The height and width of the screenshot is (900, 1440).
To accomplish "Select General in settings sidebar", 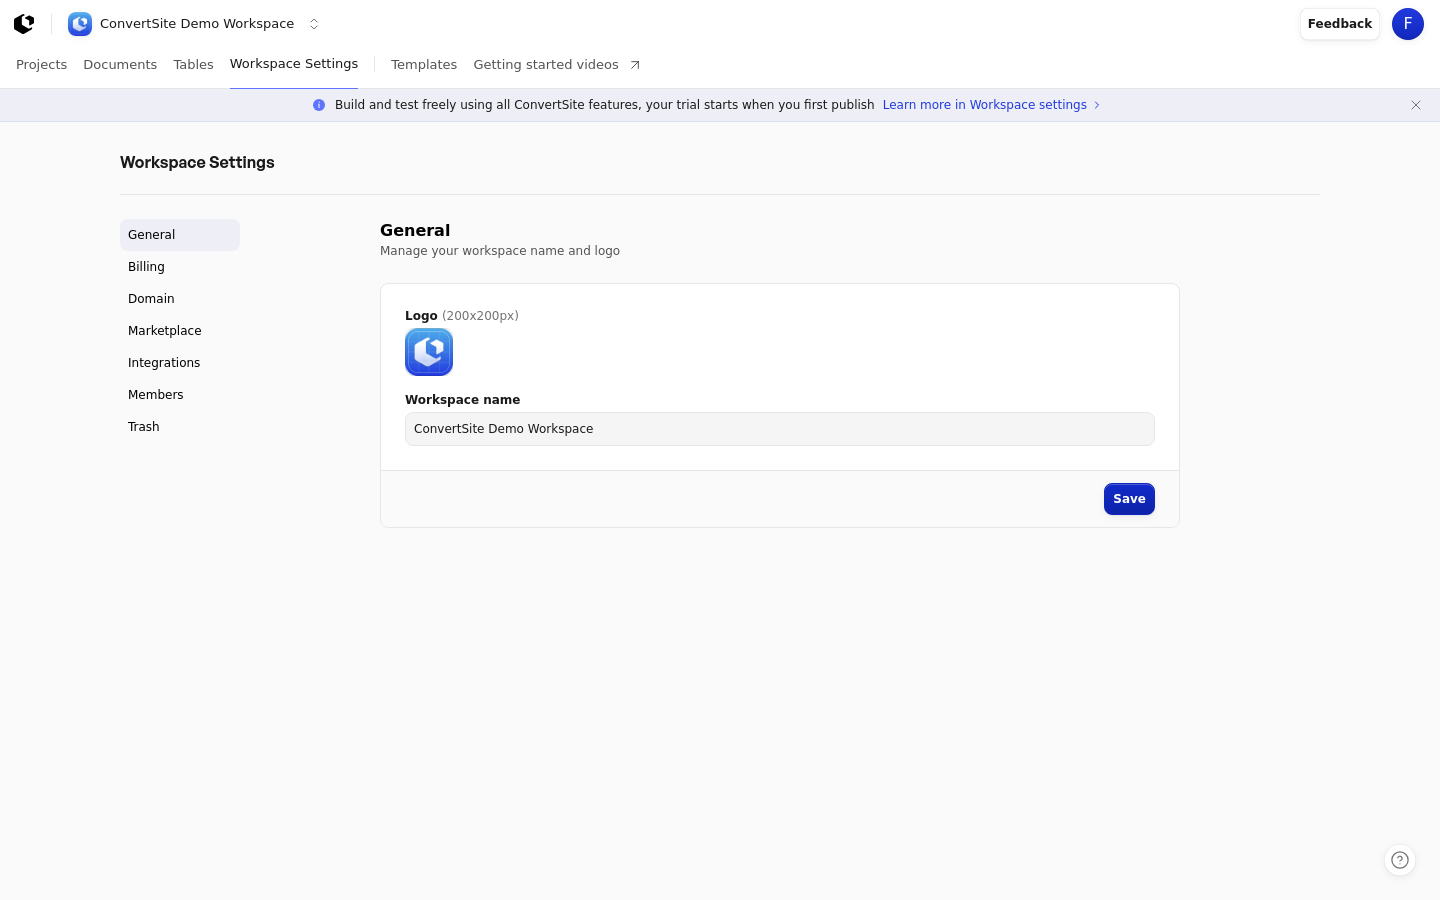I will click(x=180, y=235).
